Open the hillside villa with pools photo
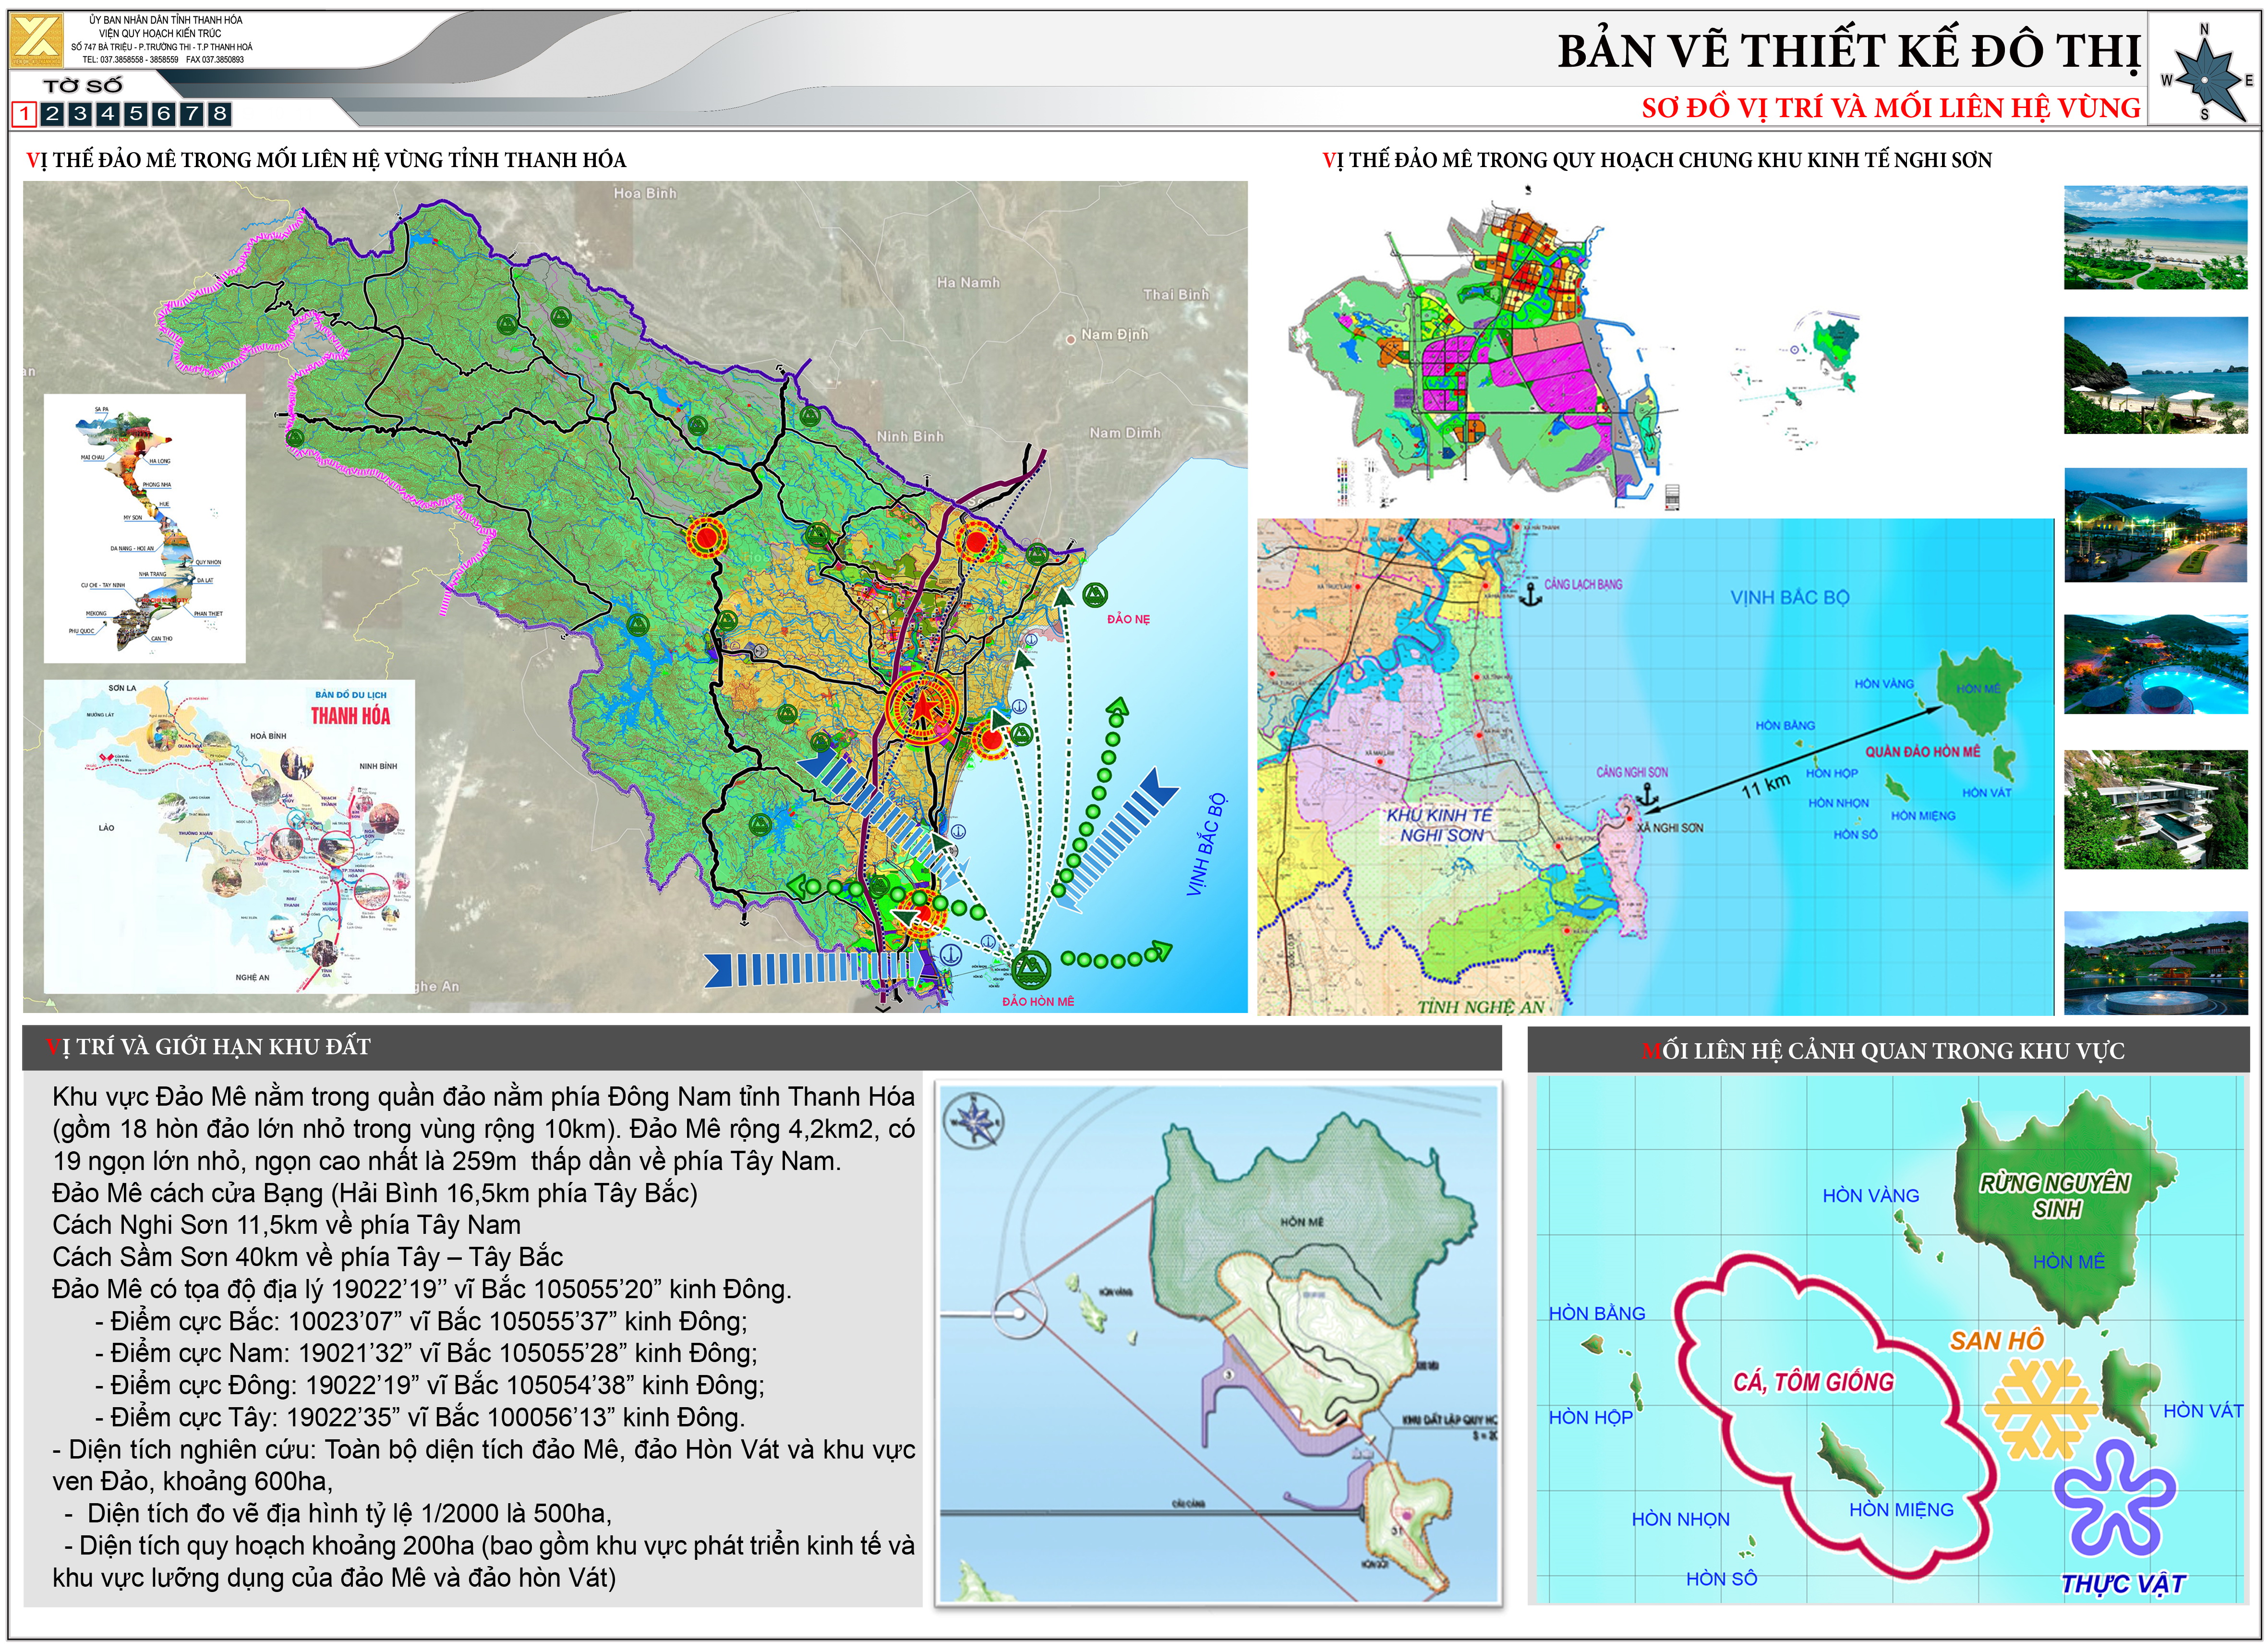 tap(2155, 810)
